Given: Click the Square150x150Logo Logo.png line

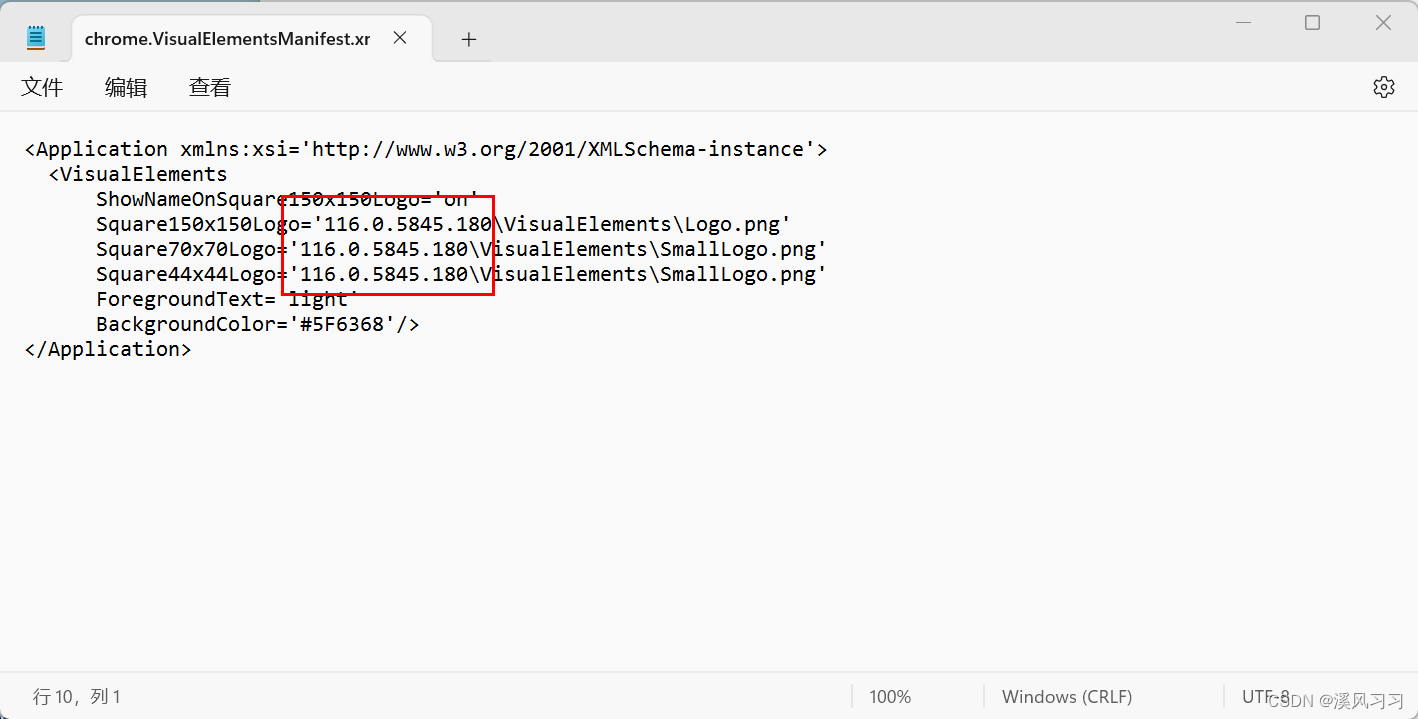Looking at the screenshot, I should click(x=444, y=224).
